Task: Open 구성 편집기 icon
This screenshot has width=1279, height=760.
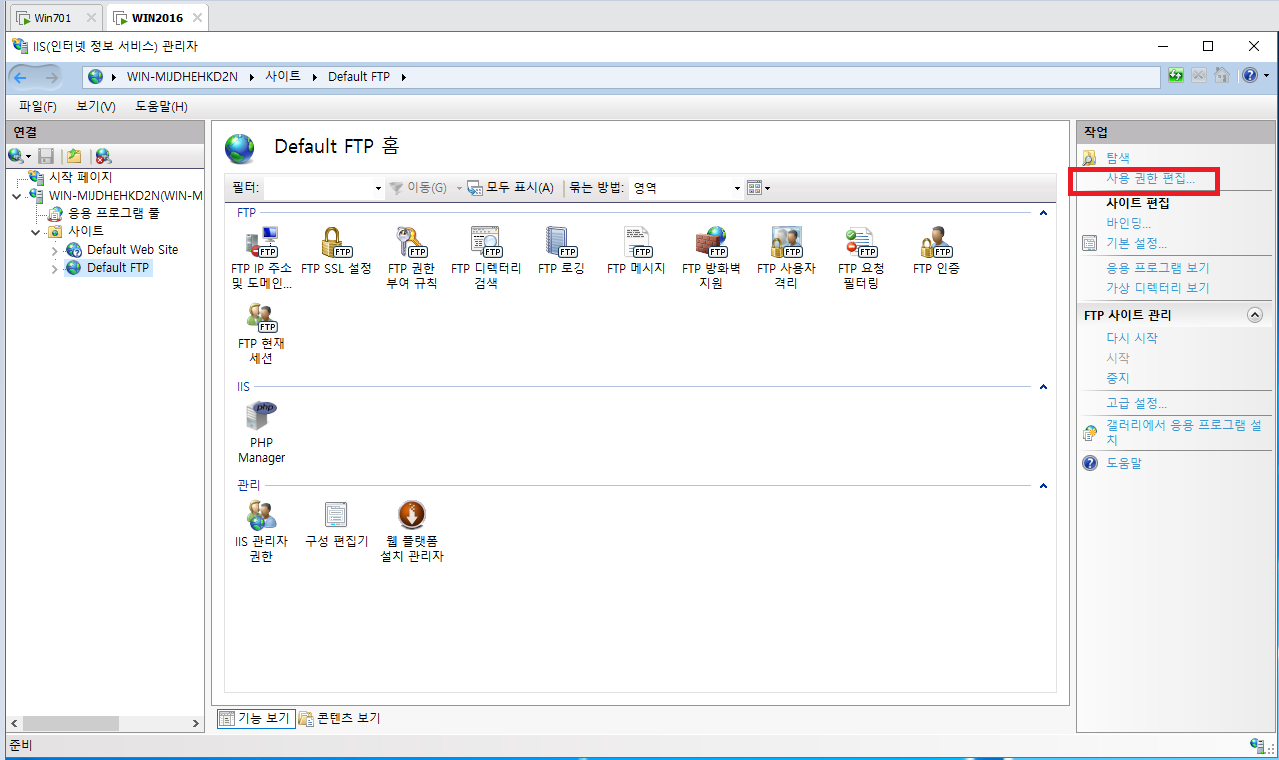Action: (336, 525)
